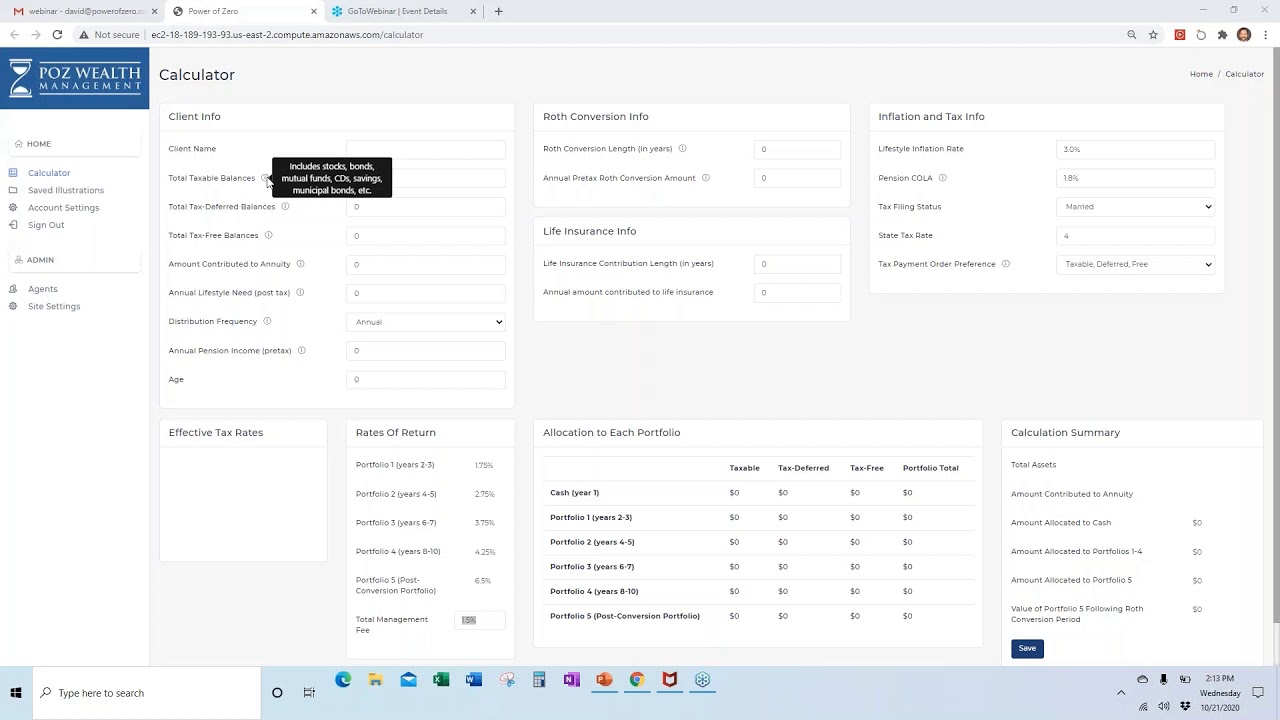1280x720 pixels.
Task: Click the Total Management Fee input
Action: pos(479,620)
